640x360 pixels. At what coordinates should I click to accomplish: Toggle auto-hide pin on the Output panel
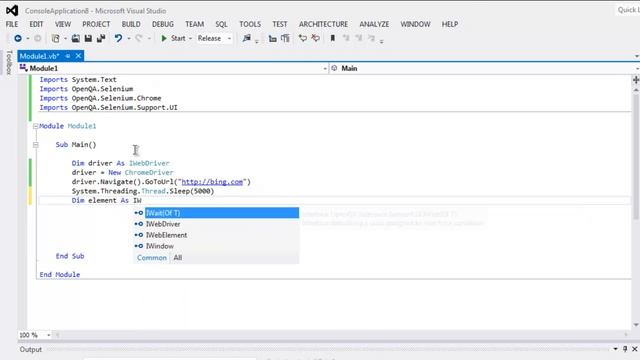[625, 349]
